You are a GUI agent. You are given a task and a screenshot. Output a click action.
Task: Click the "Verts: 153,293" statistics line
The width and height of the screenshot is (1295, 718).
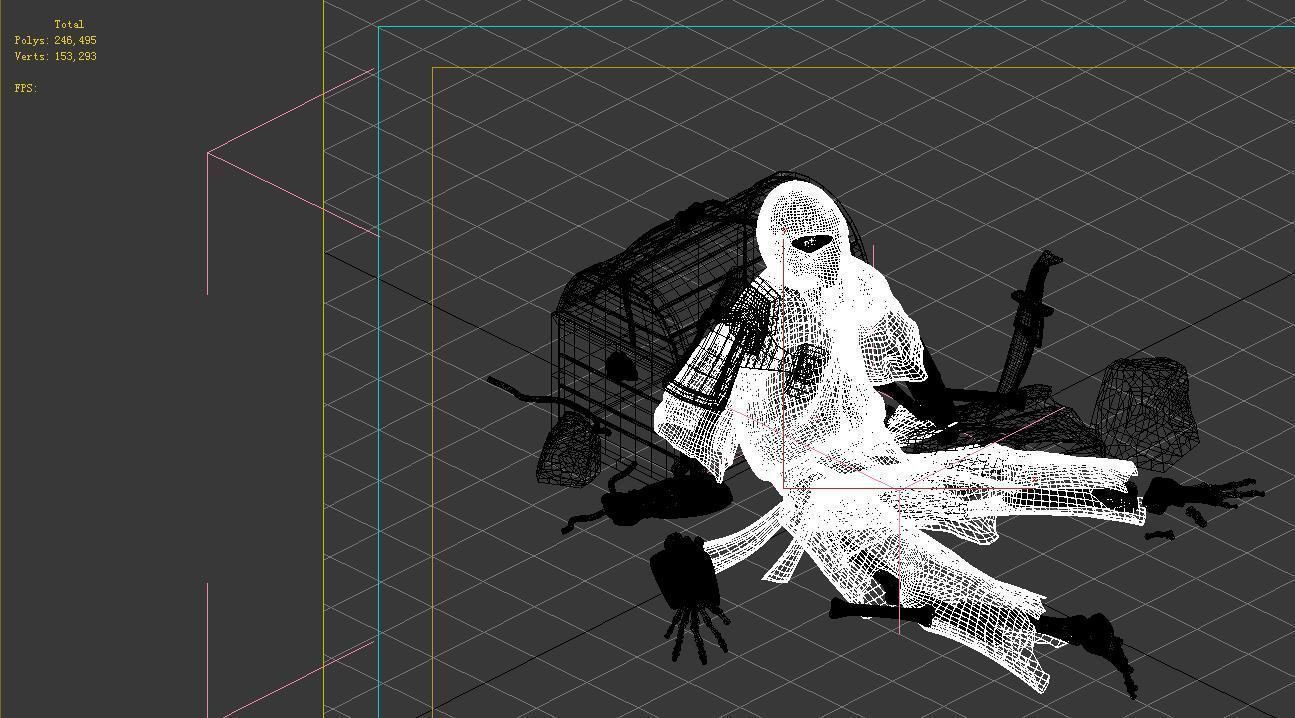[56, 56]
